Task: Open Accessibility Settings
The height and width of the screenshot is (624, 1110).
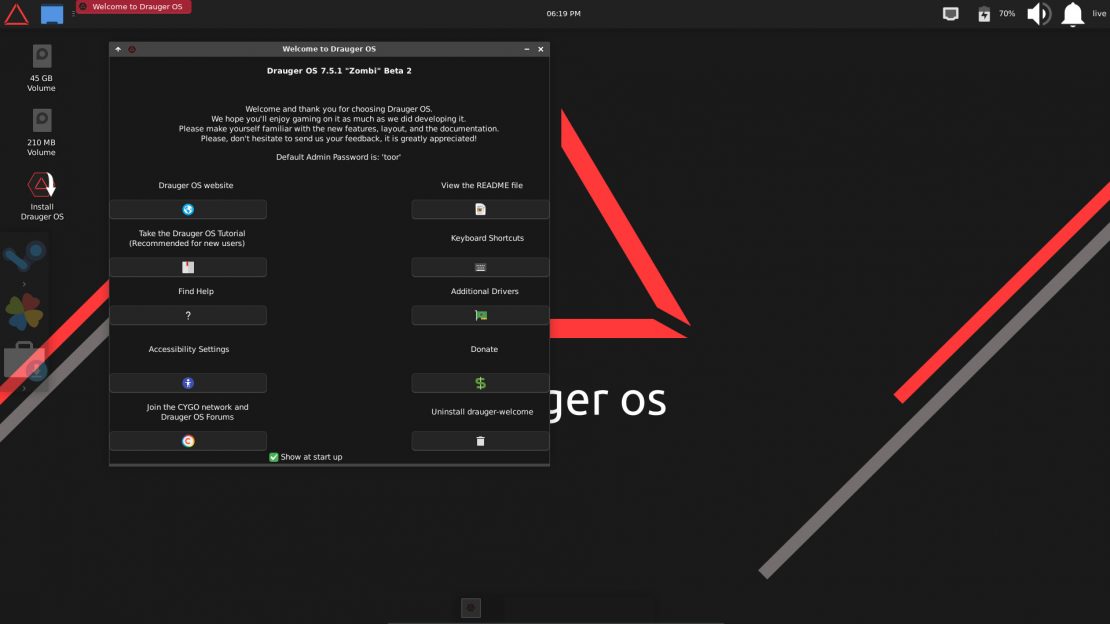Action: point(188,383)
